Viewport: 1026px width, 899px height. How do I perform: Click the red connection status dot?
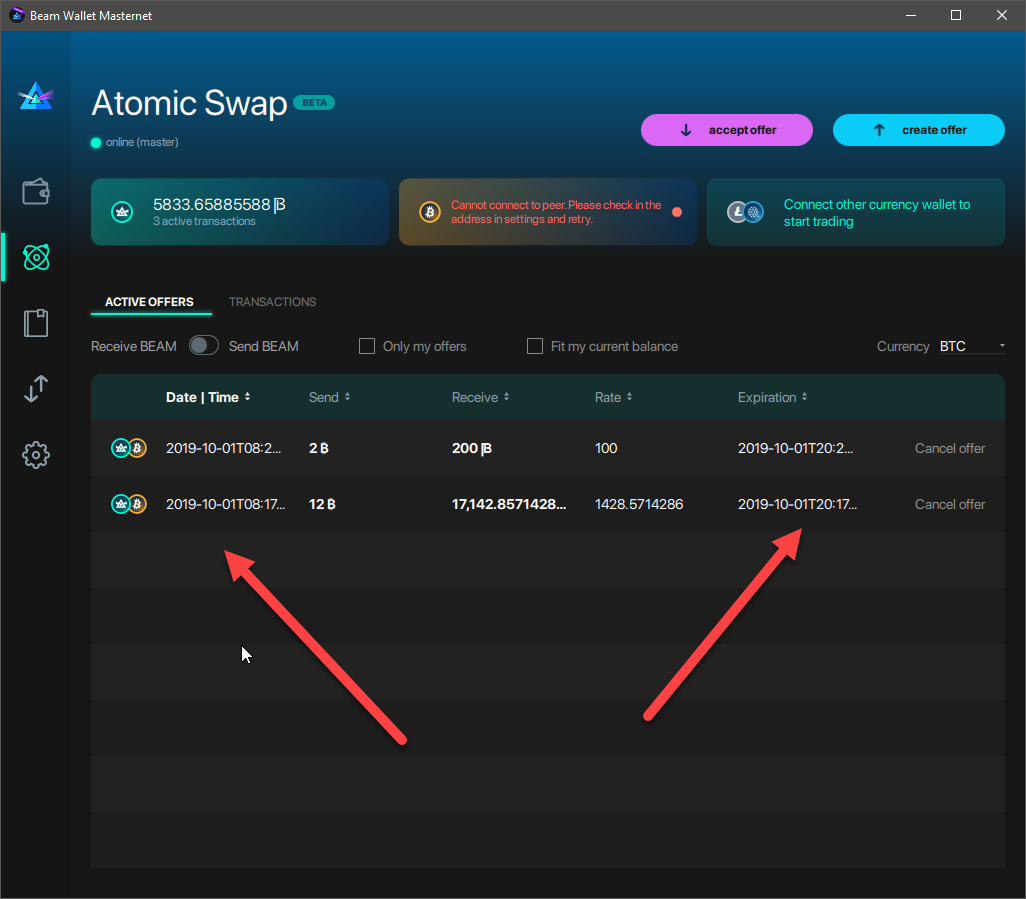pos(677,212)
